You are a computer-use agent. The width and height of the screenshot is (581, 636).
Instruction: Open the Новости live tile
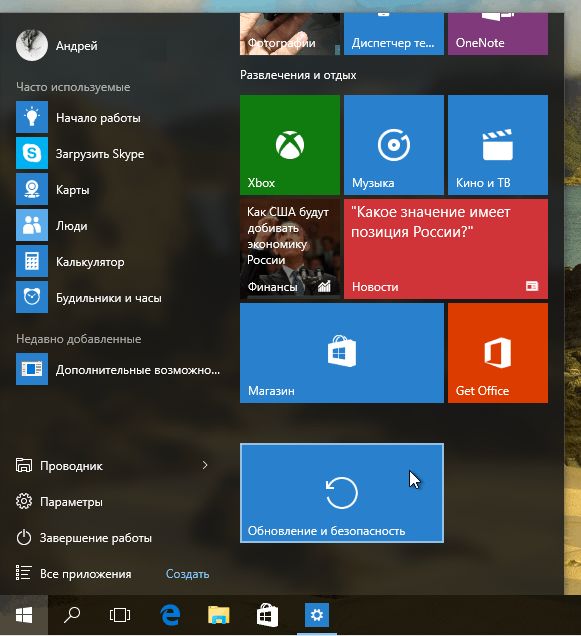[446, 249]
